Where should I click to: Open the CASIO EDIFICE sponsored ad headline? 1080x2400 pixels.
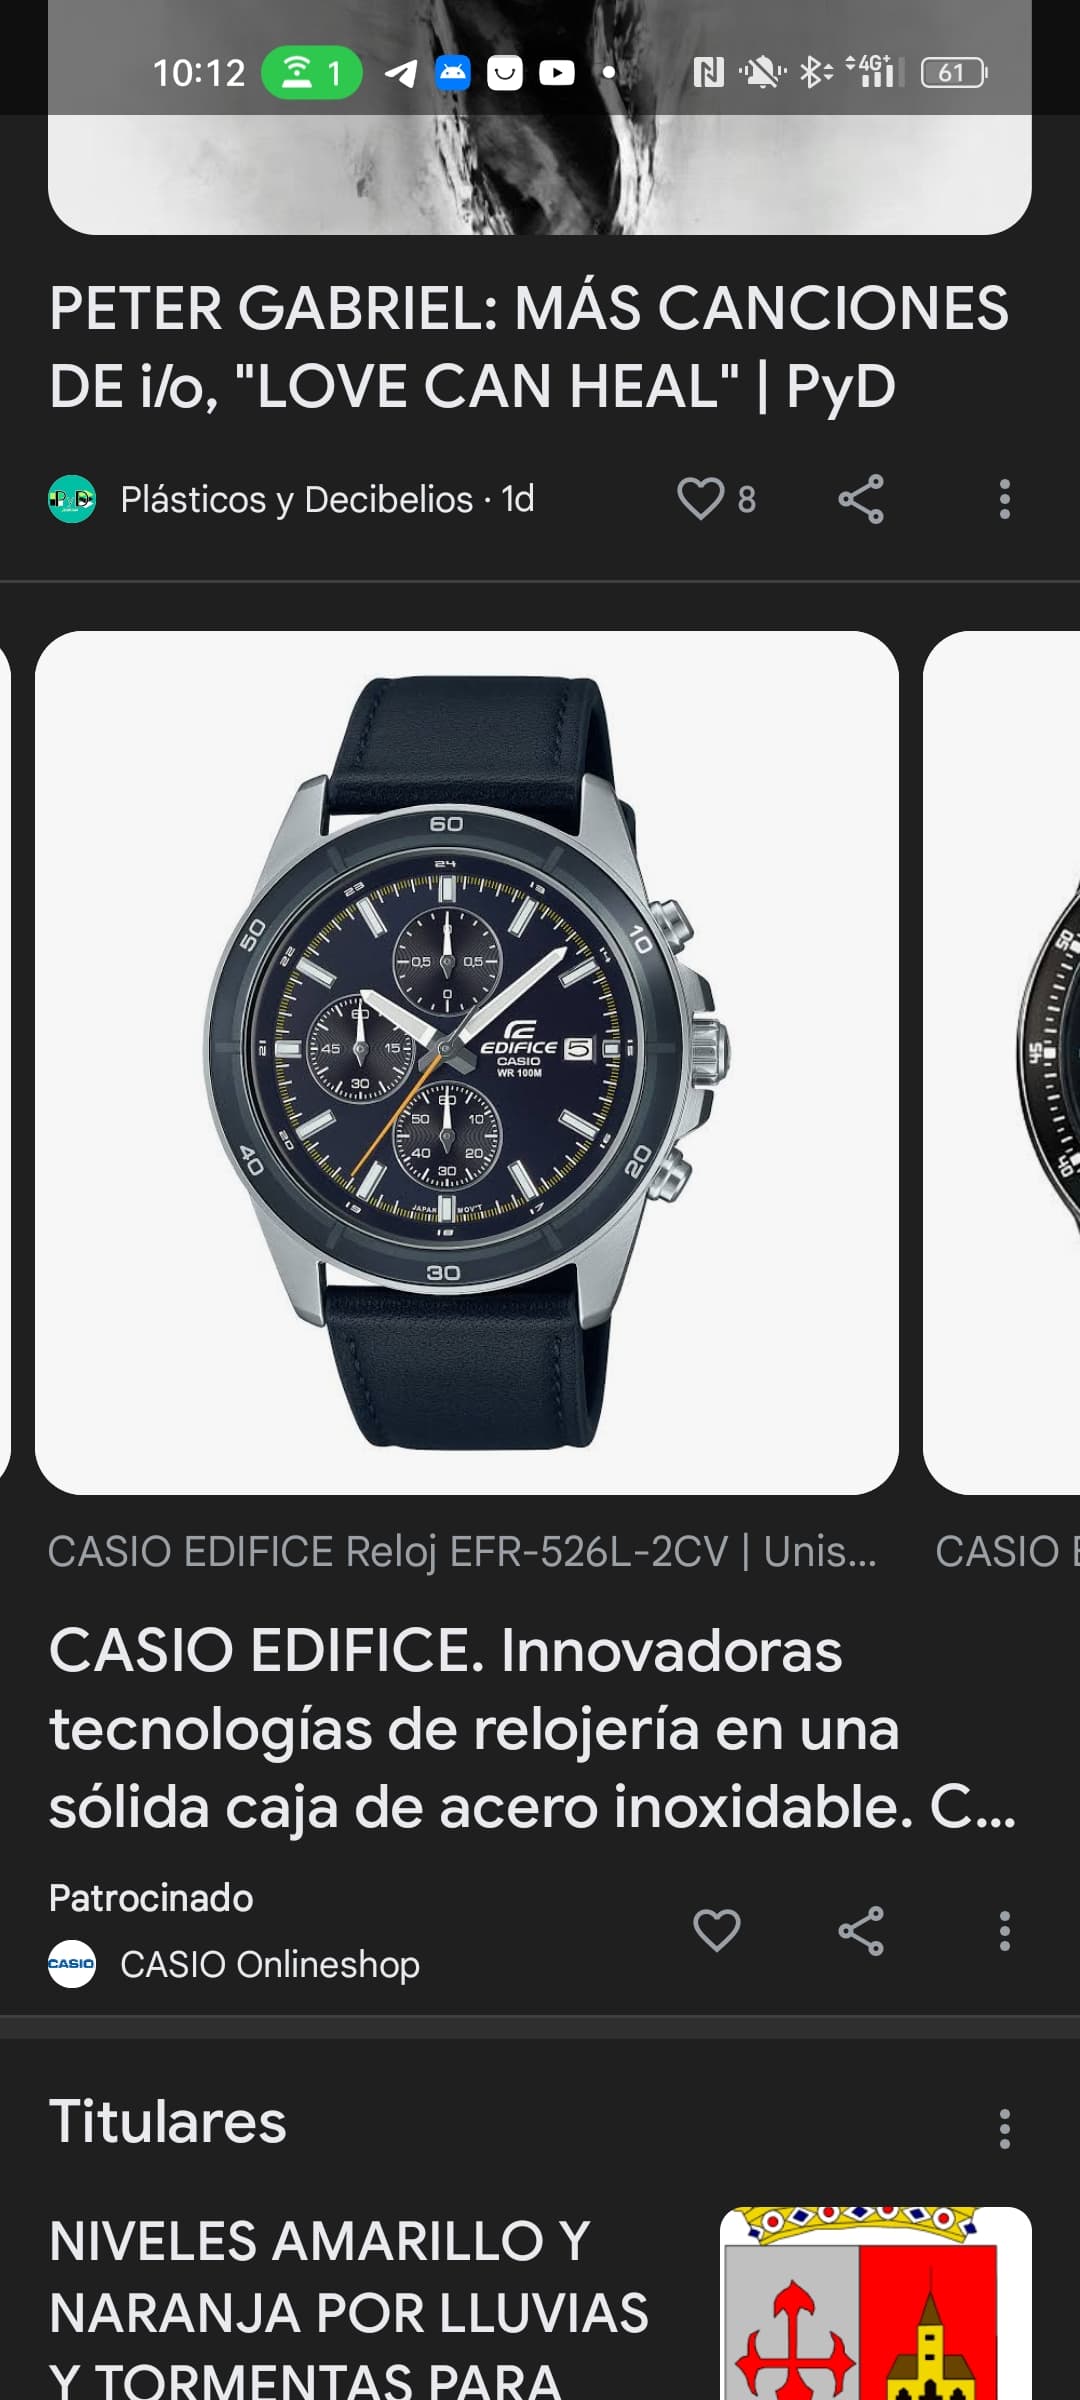coord(532,1729)
